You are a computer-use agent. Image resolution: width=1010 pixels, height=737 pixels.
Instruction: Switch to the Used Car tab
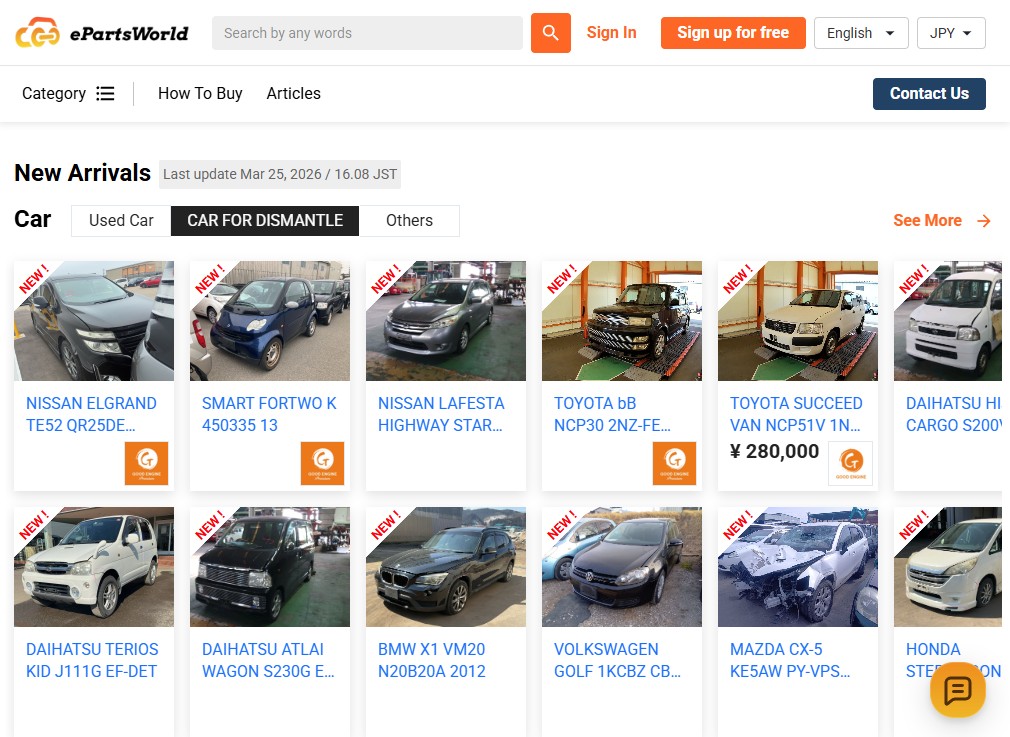tap(123, 220)
